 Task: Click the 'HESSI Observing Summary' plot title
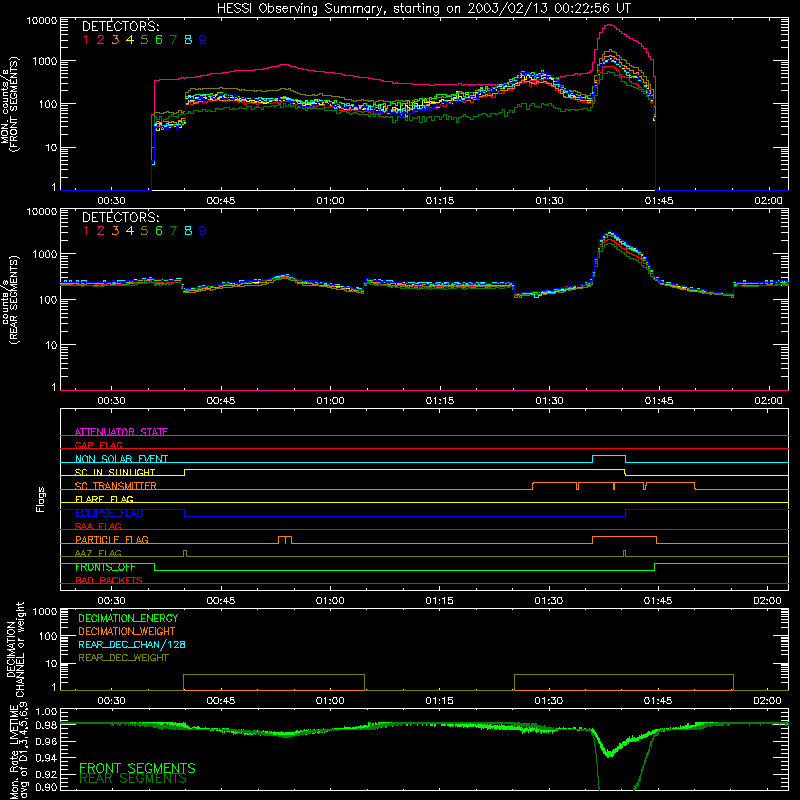423,9
